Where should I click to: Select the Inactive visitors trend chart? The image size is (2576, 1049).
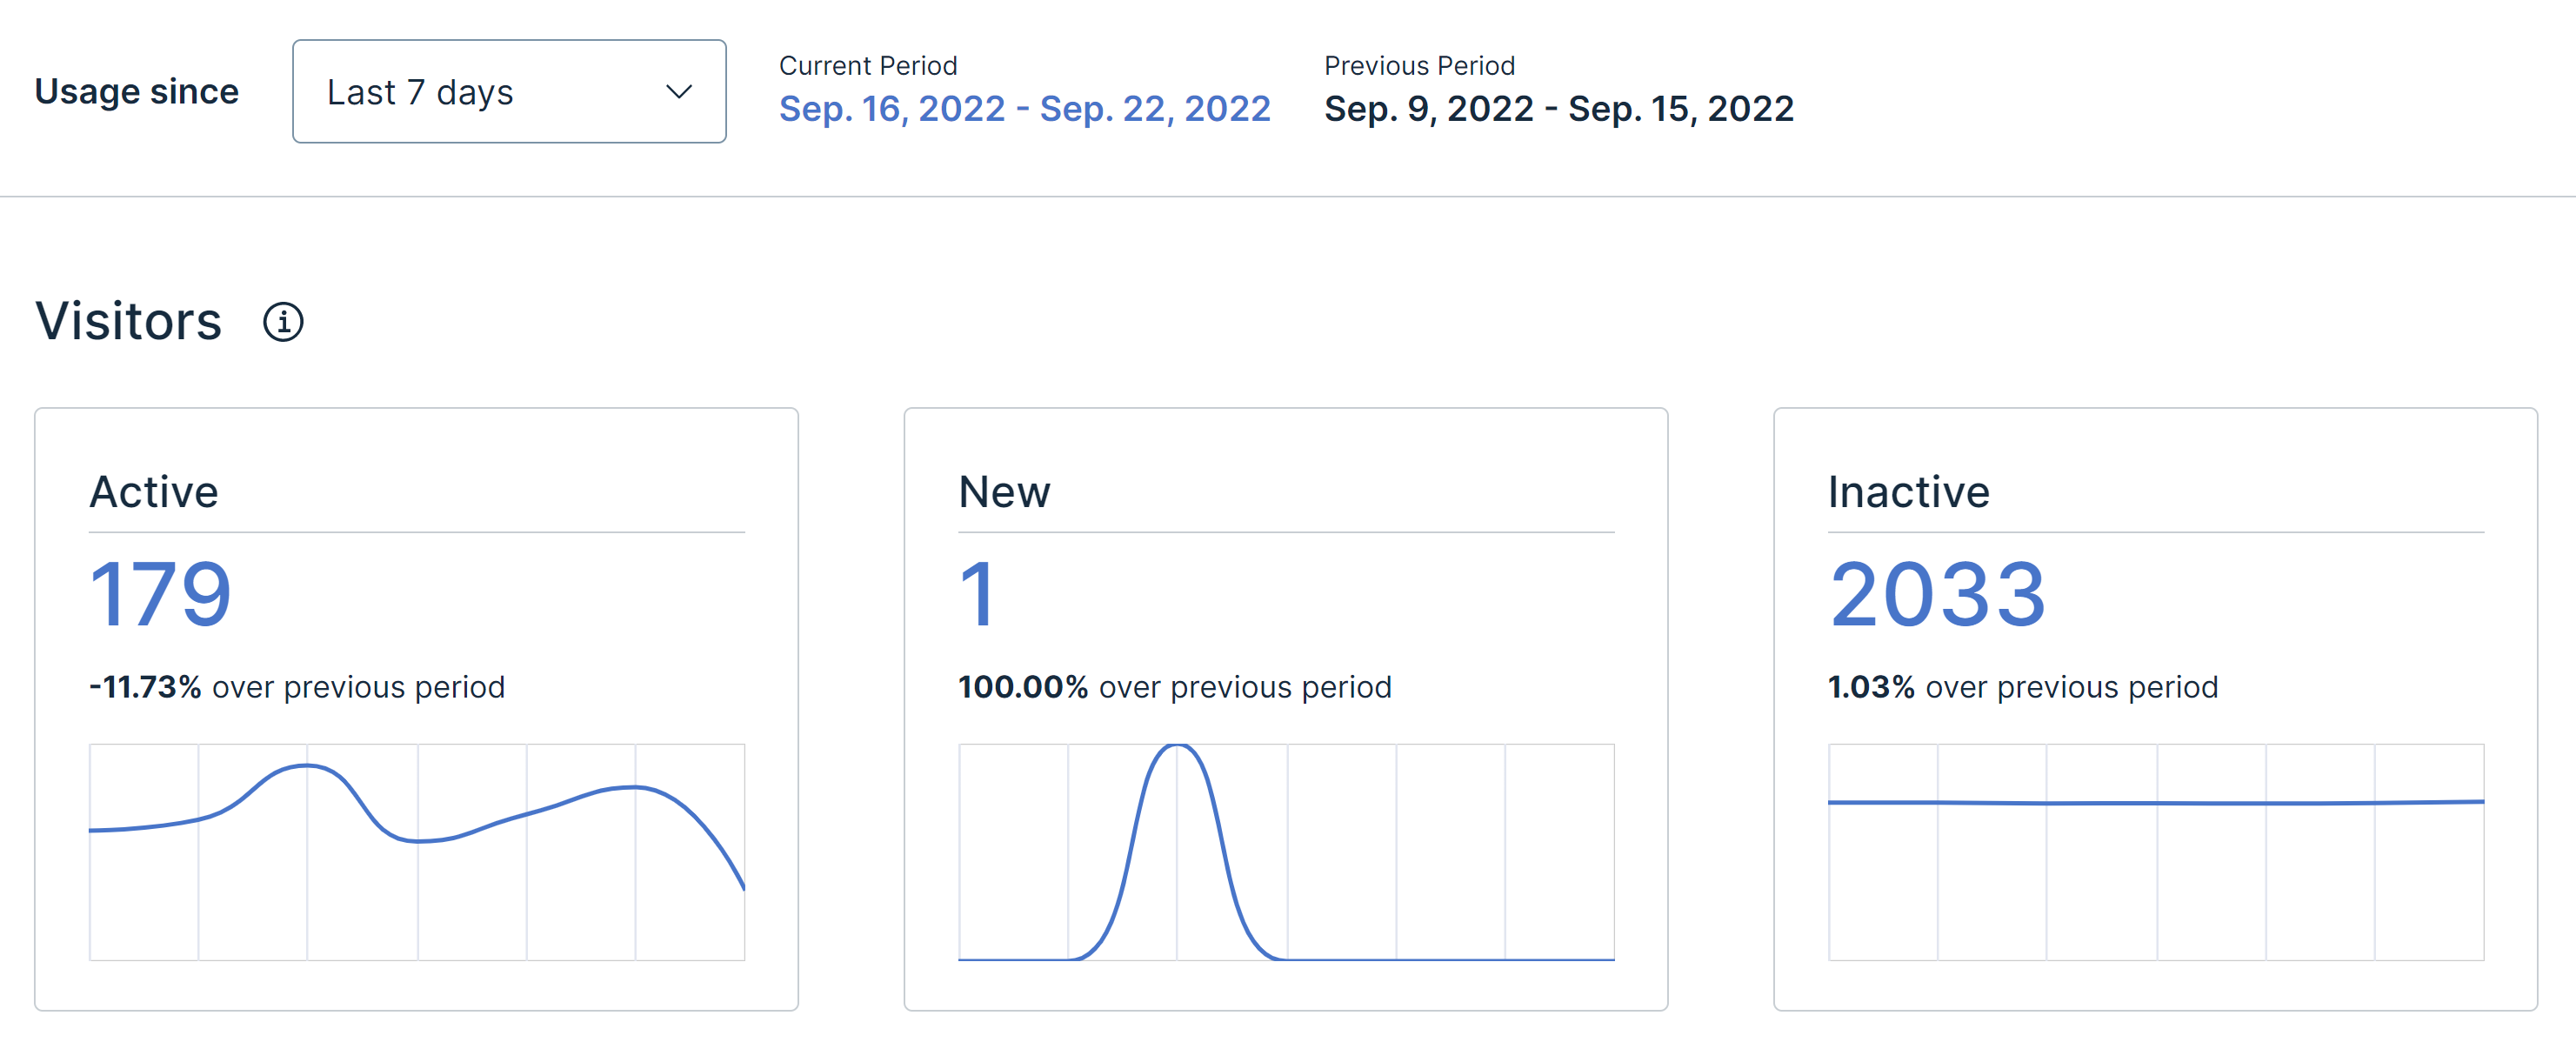[x=2156, y=852]
